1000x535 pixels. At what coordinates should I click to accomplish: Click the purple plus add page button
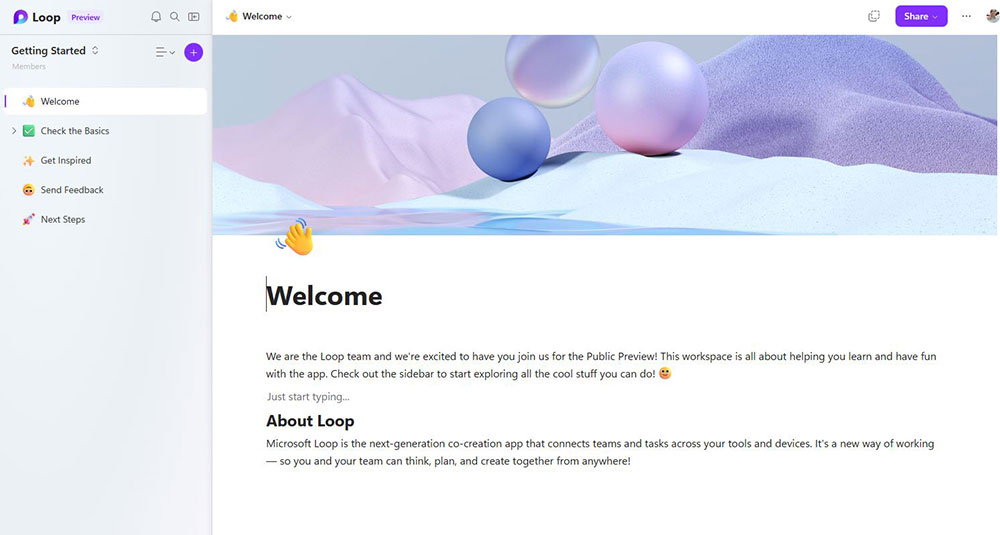[x=194, y=52]
